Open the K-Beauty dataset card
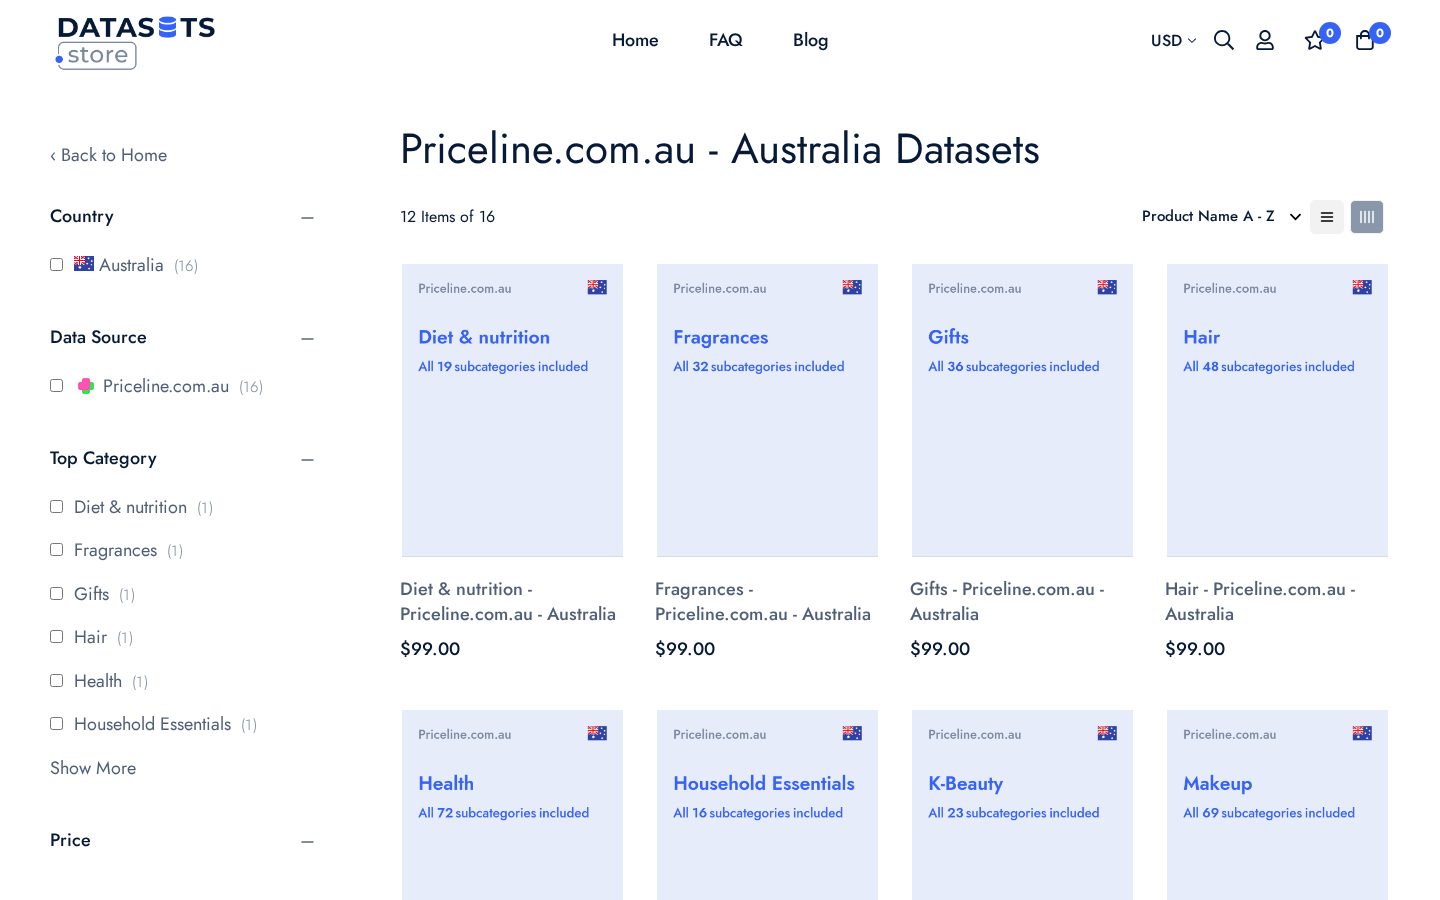This screenshot has width=1440, height=900. [x=1022, y=805]
